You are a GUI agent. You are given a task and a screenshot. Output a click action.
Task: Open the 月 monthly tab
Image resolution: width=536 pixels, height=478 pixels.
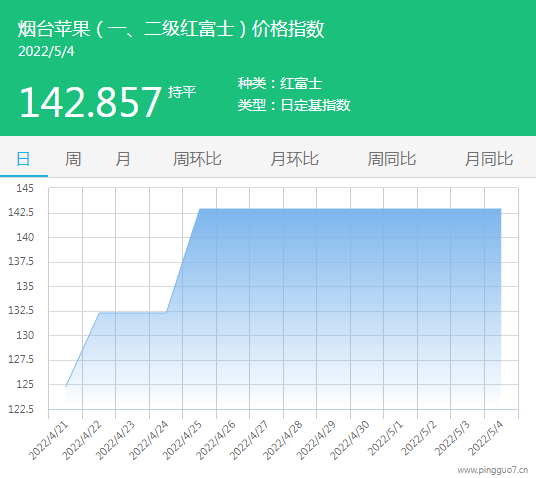click(122, 159)
